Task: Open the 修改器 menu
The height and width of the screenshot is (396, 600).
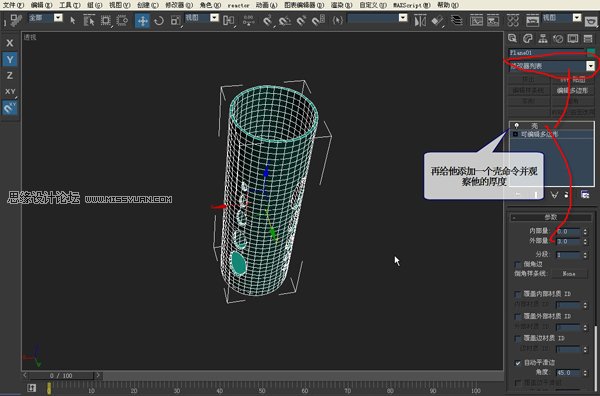Action: pyautogui.click(x=179, y=5)
